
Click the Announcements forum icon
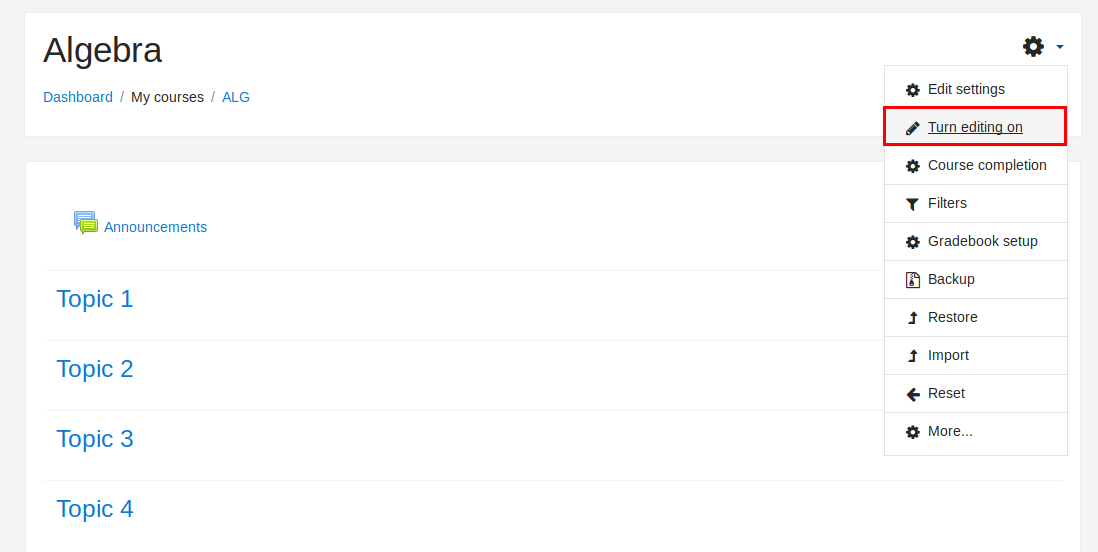pos(86,223)
